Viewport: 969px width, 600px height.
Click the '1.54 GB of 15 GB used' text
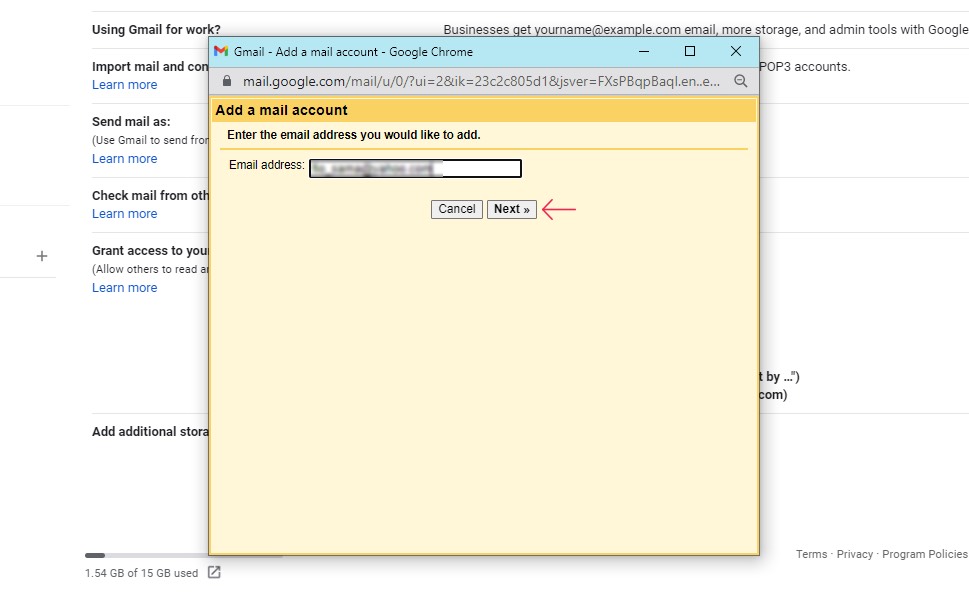(x=142, y=573)
